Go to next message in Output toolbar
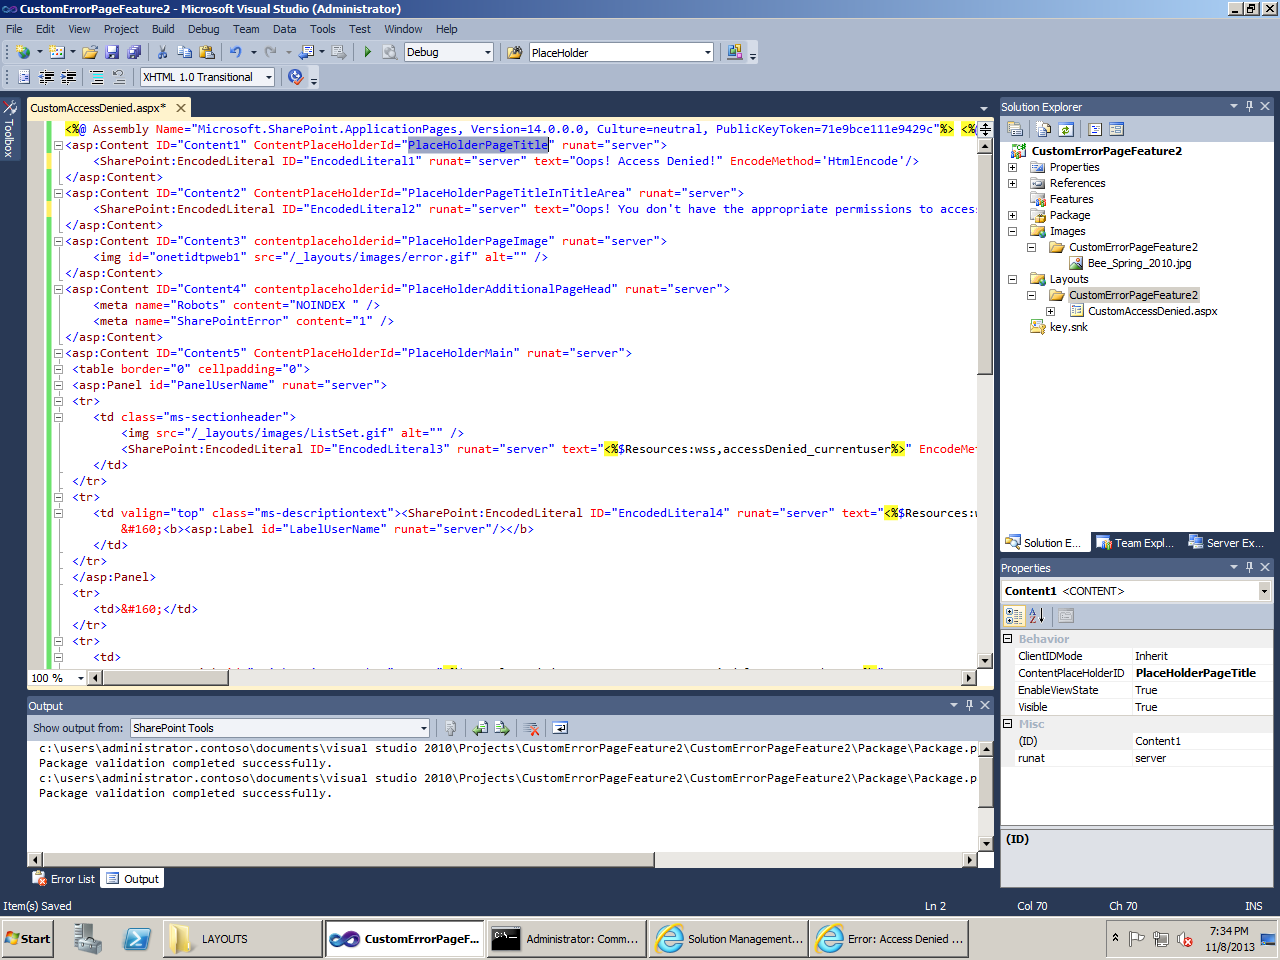The image size is (1280, 960). [502, 728]
